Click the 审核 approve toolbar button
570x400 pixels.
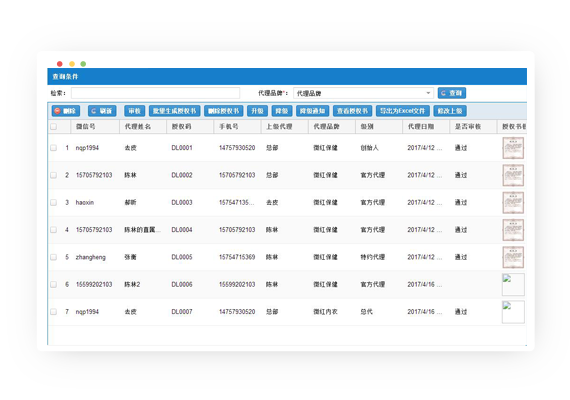(135, 111)
